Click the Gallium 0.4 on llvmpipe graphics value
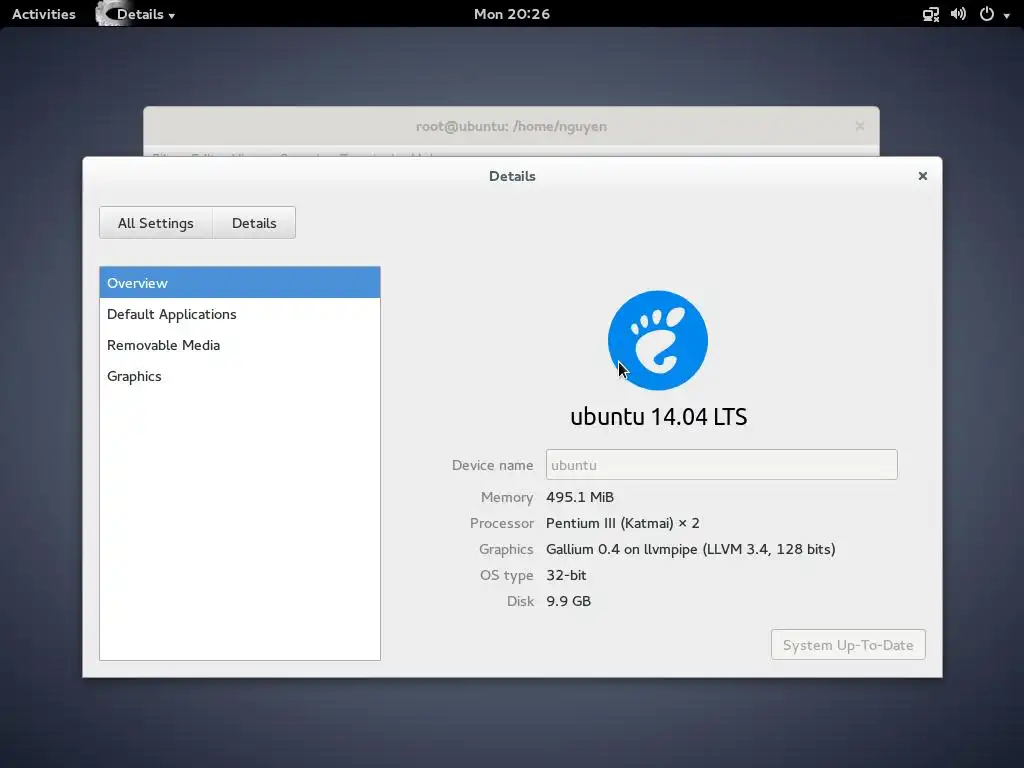This screenshot has height=768, width=1024. [691, 549]
